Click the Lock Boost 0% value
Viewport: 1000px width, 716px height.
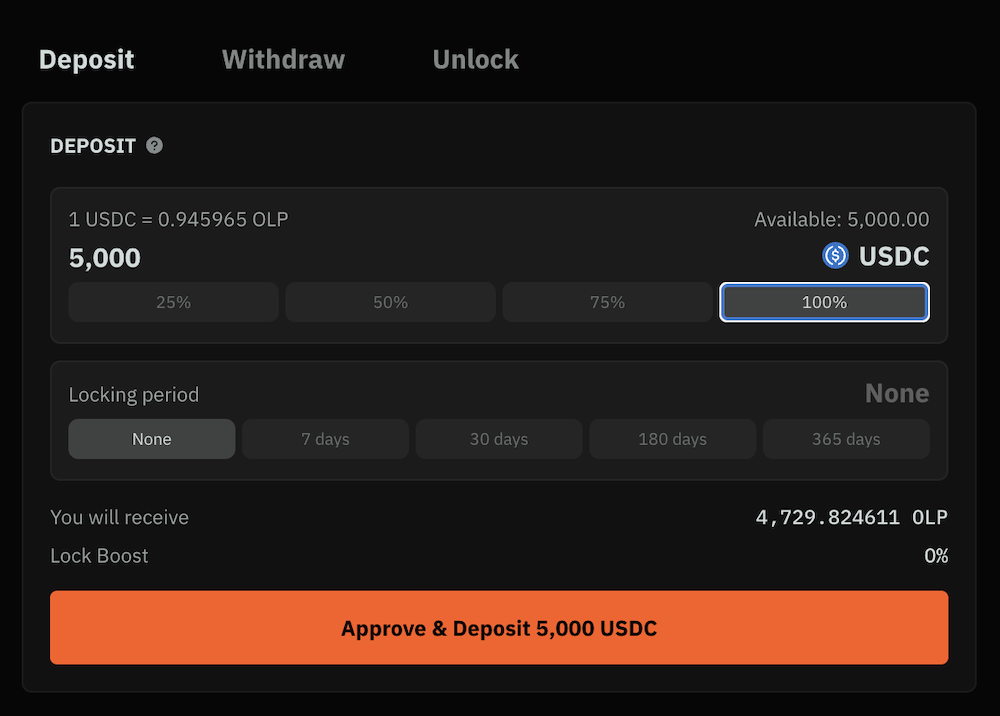(936, 556)
